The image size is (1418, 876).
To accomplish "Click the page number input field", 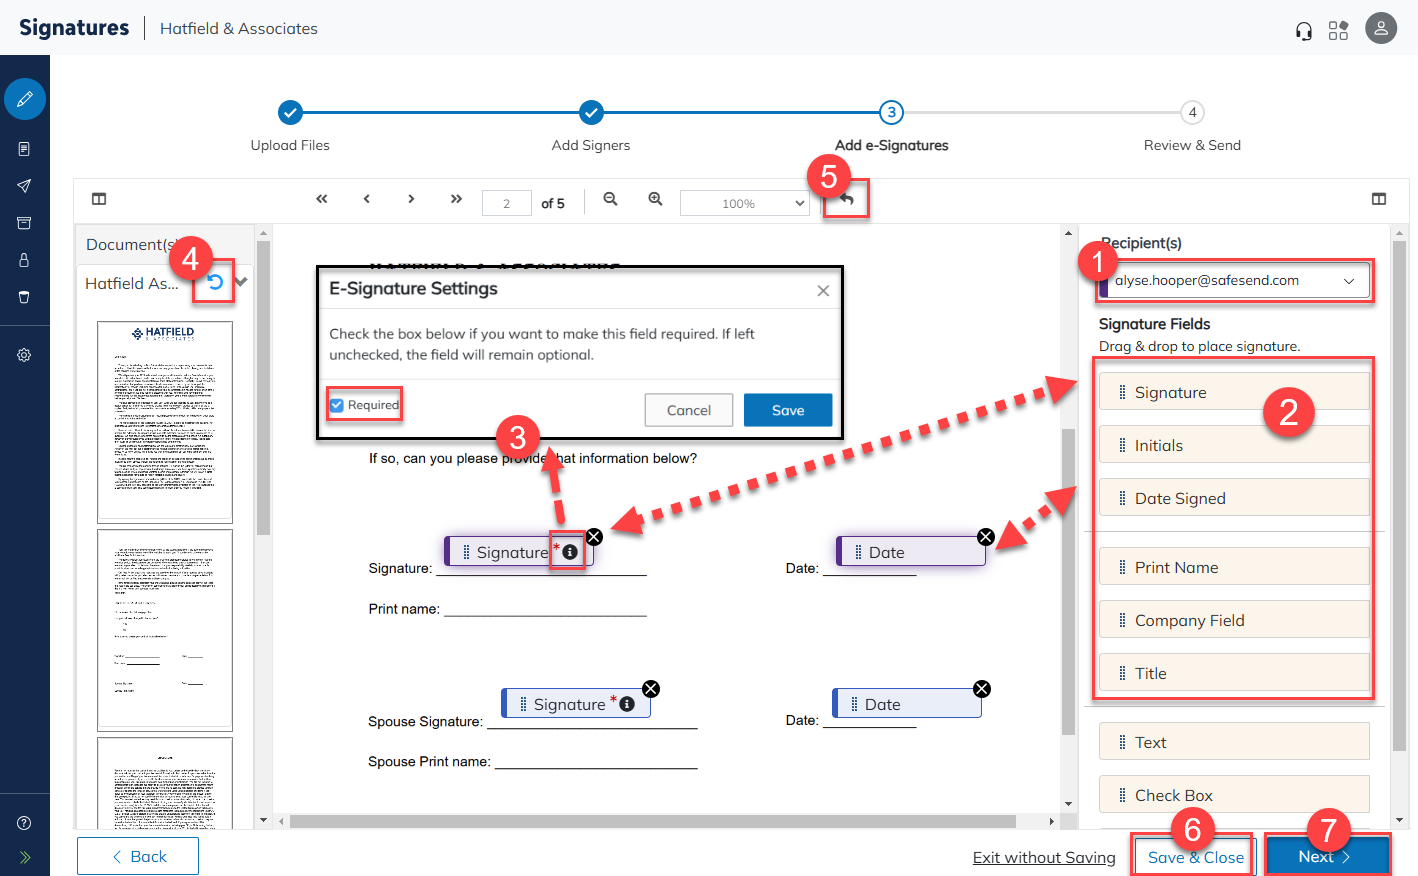I will point(506,203).
